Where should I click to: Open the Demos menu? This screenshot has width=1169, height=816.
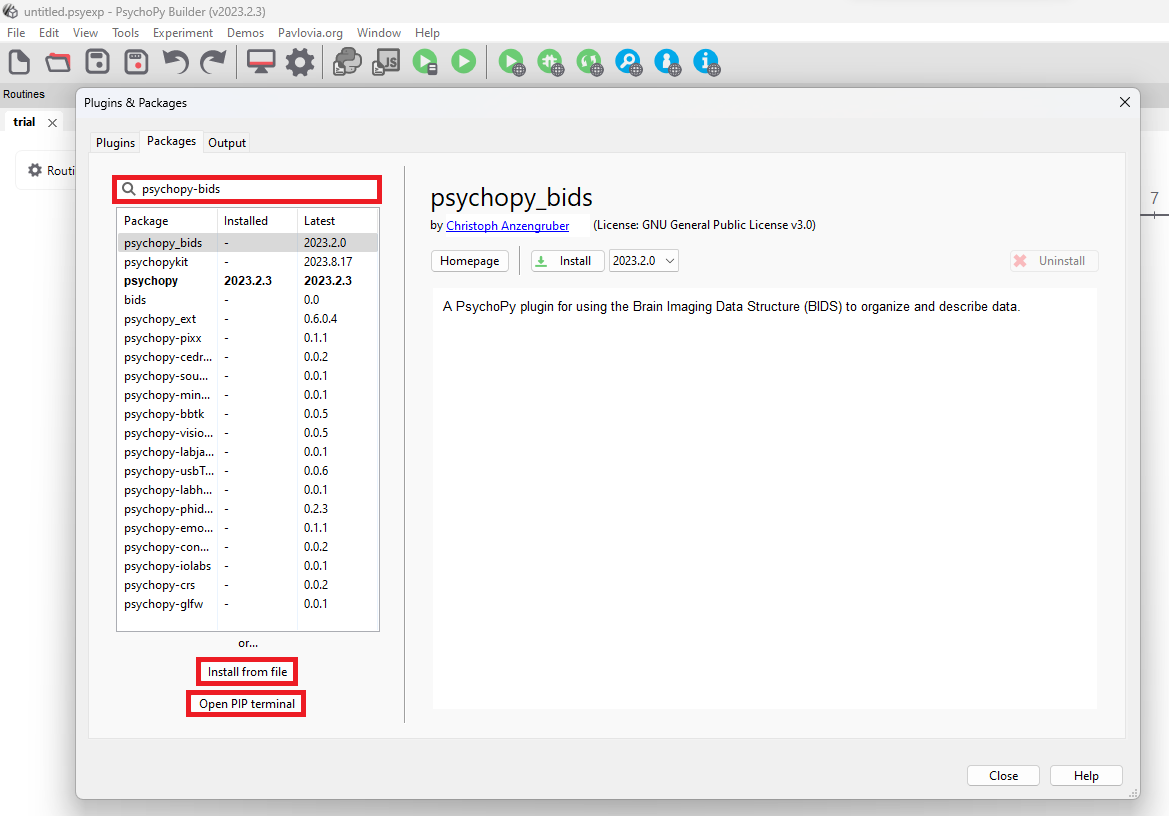(245, 33)
